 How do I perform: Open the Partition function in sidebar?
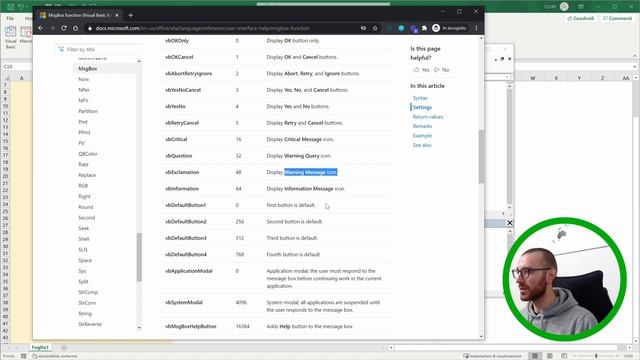pyautogui.click(x=88, y=111)
